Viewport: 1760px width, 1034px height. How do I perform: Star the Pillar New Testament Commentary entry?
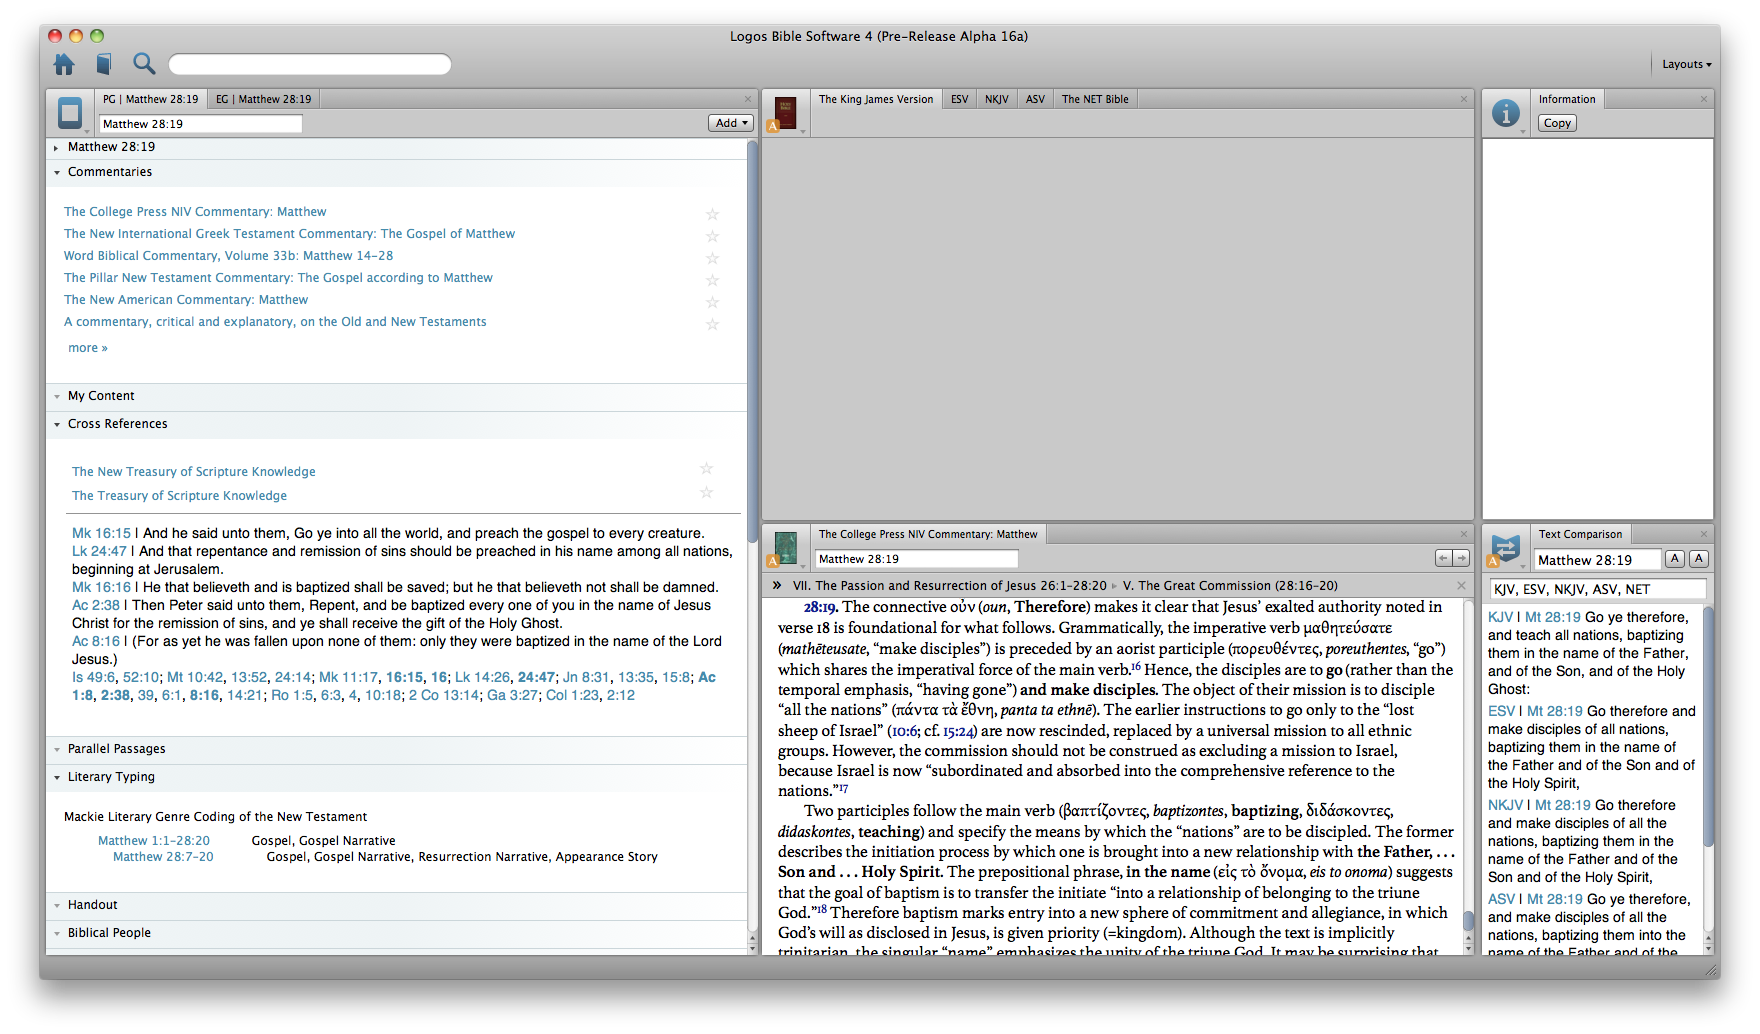point(712,279)
